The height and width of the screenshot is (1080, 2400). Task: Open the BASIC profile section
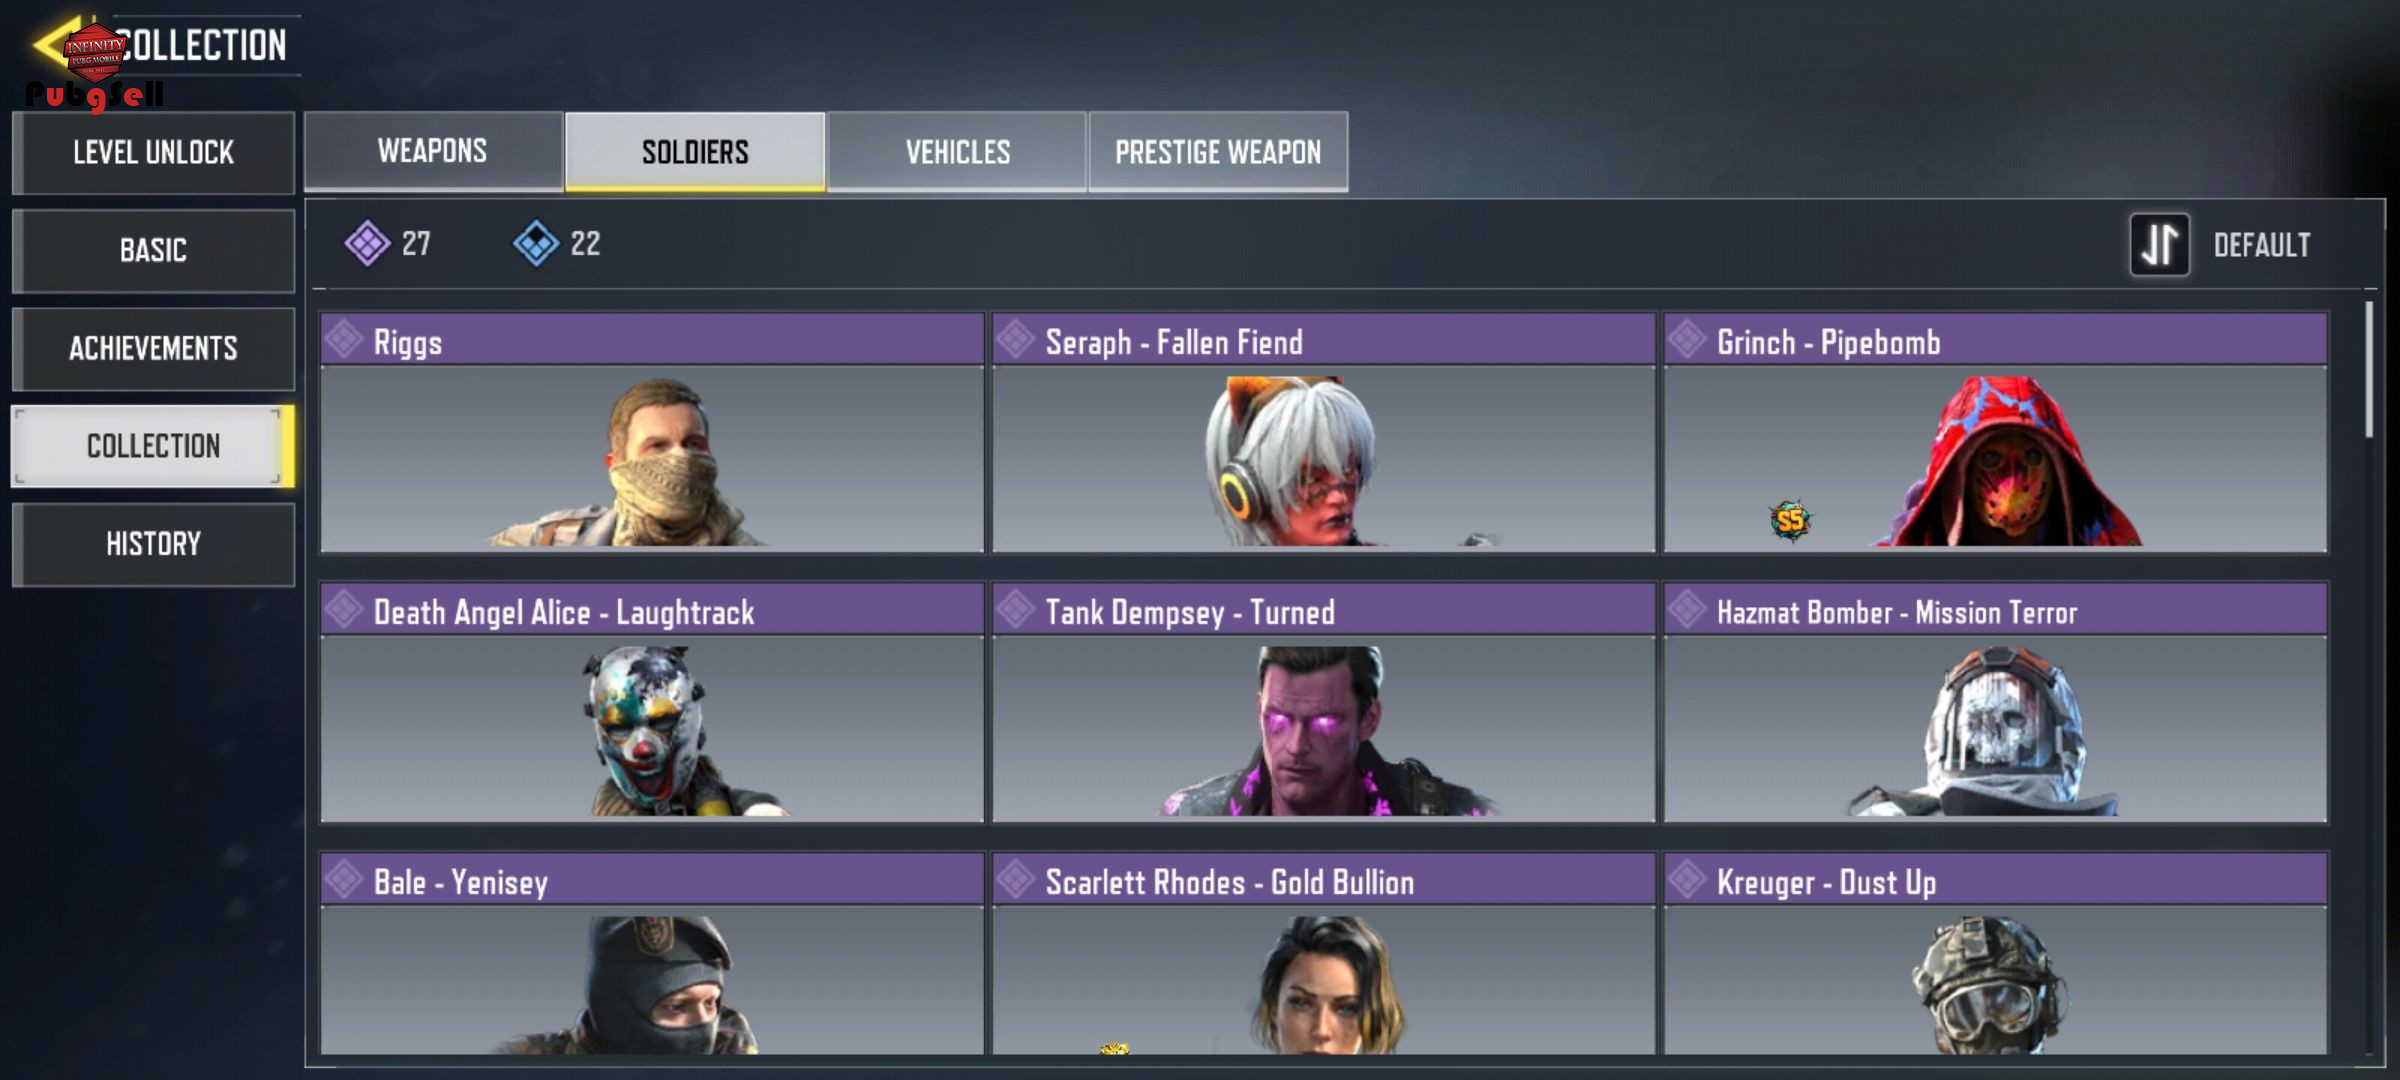153,250
